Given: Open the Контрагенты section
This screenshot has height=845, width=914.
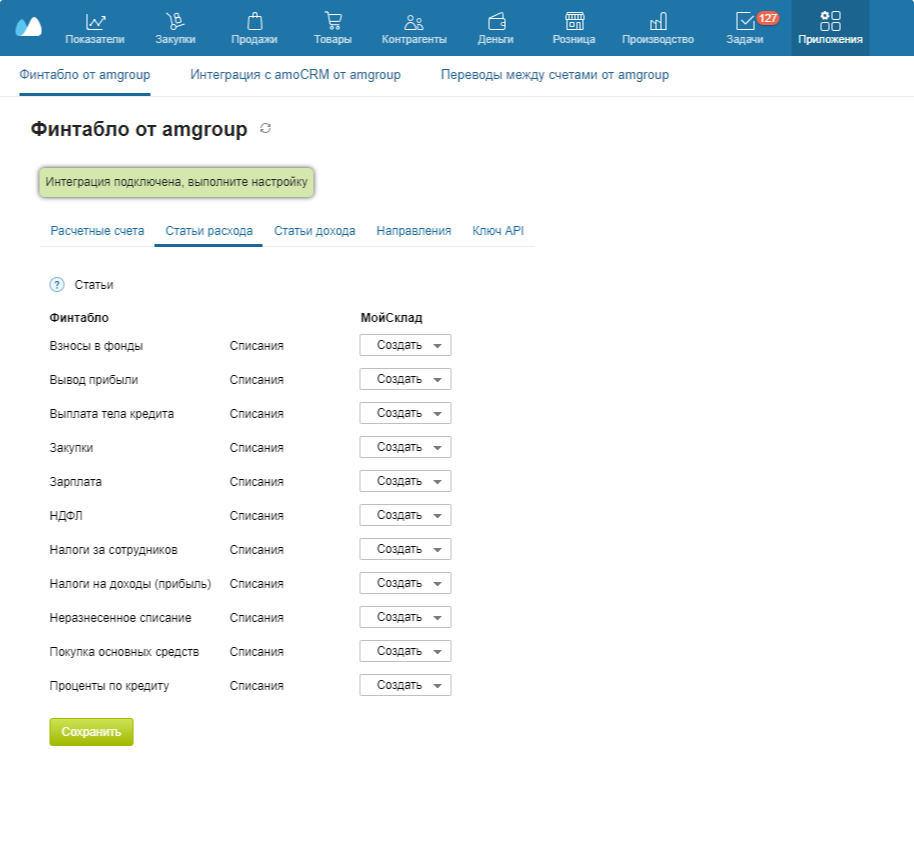Looking at the screenshot, I should (414, 29).
